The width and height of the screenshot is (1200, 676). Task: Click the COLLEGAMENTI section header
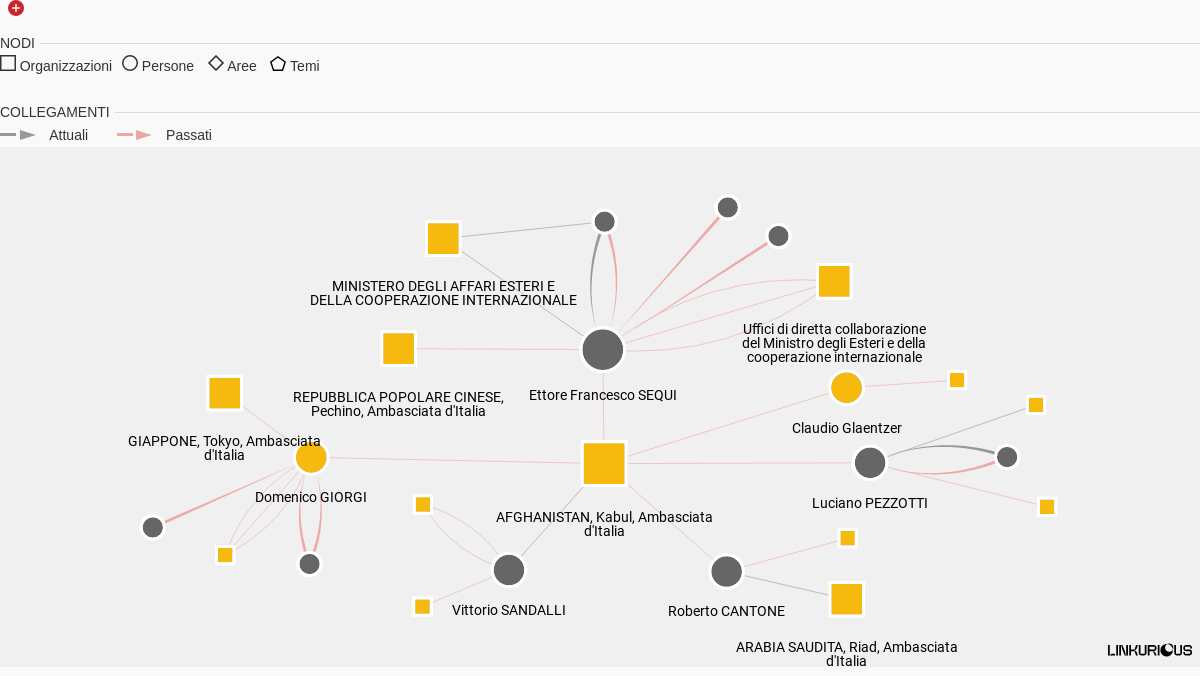[55, 112]
